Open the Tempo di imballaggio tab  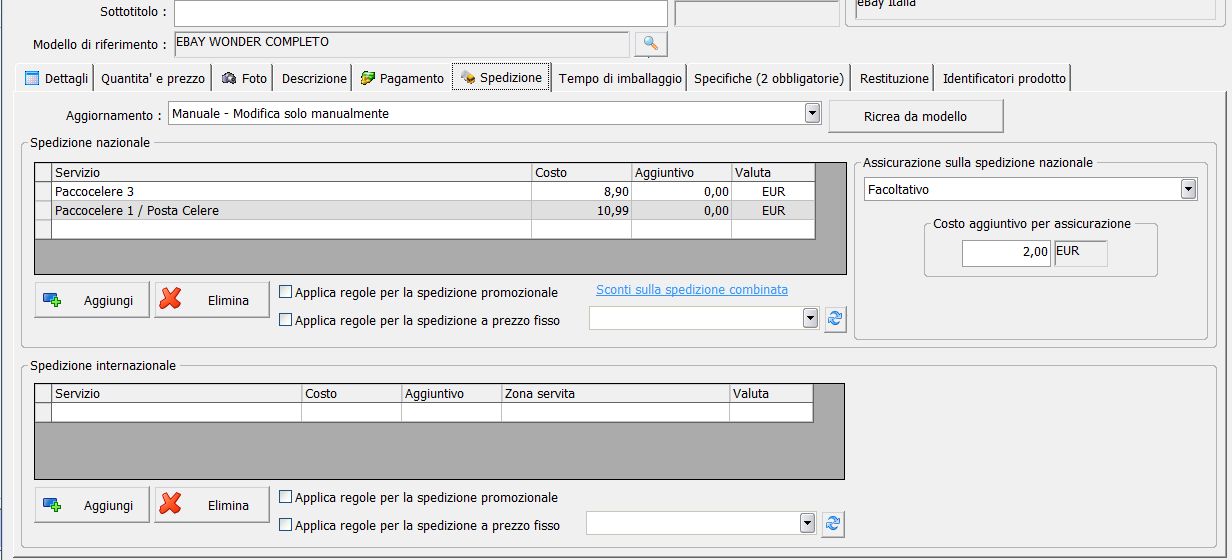click(x=620, y=78)
